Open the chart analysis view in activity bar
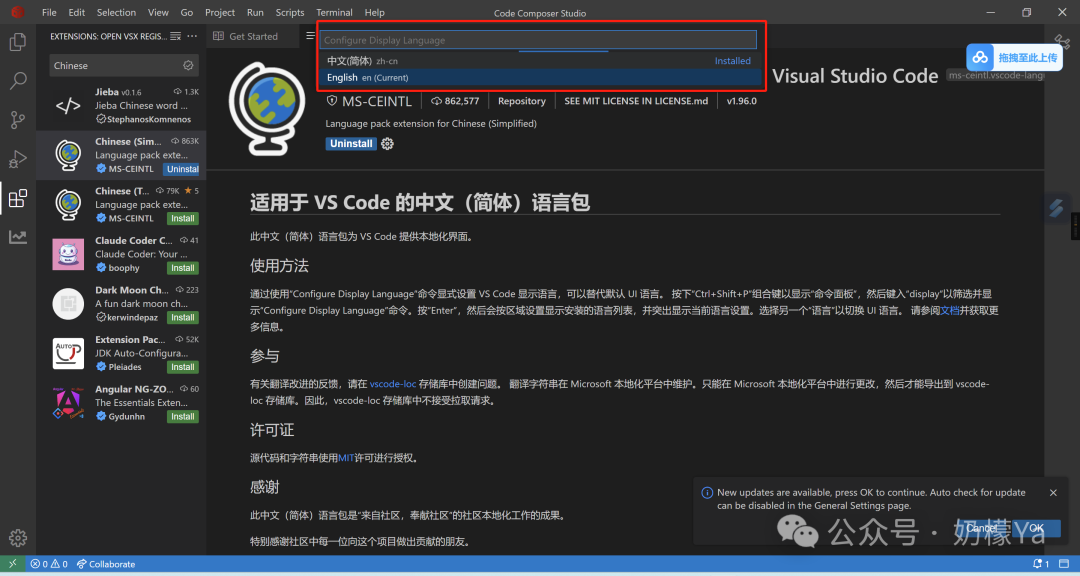 click(x=18, y=237)
